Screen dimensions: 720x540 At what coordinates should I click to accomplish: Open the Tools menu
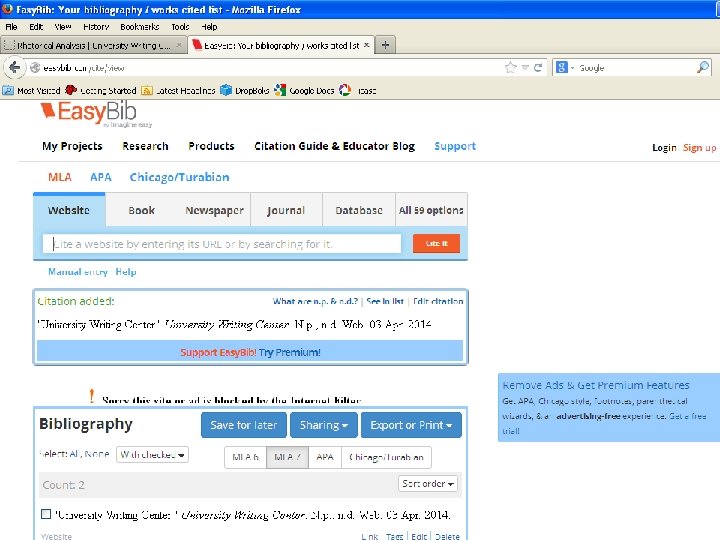(x=180, y=27)
